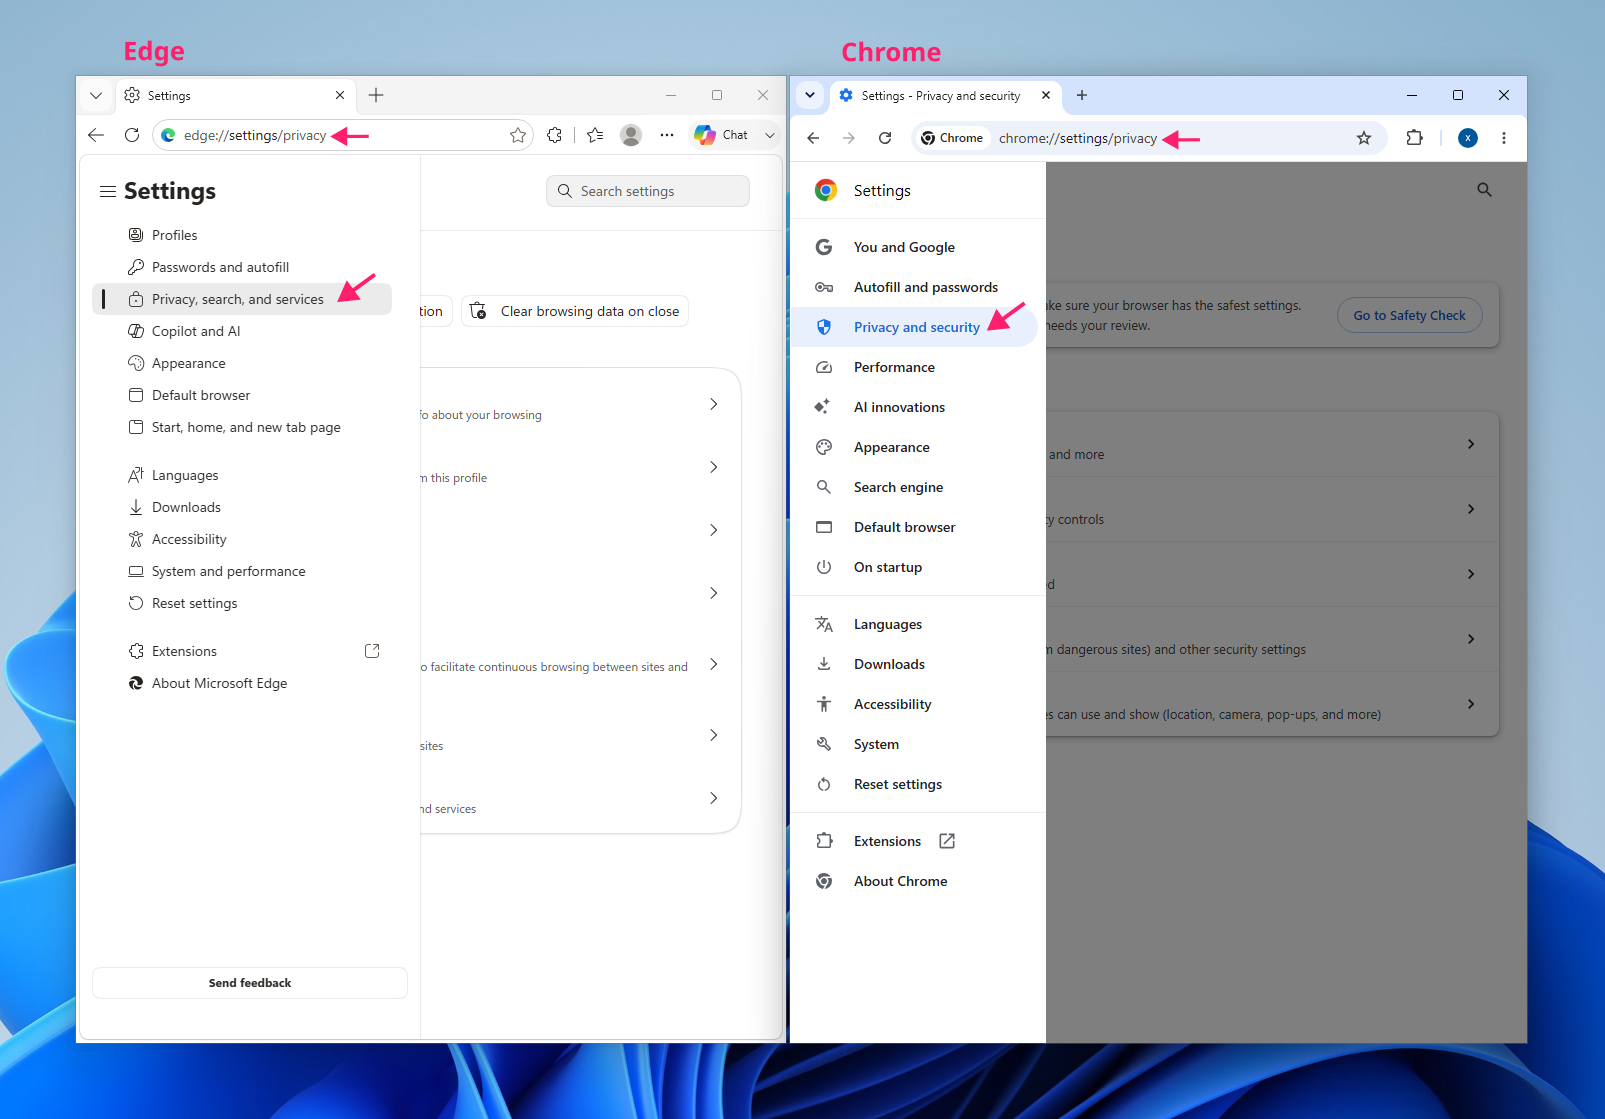Bookmark this page with Chrome star
This screenshot has height=1119, width=1605.
click(x=1364, y=138)
